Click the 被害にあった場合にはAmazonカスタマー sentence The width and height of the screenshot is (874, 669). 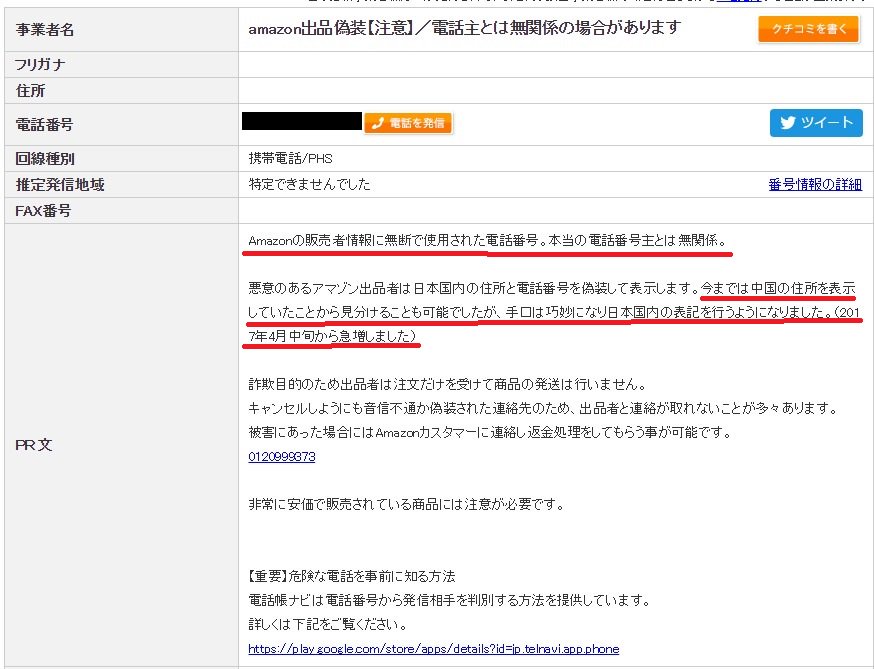coord(489,432)
